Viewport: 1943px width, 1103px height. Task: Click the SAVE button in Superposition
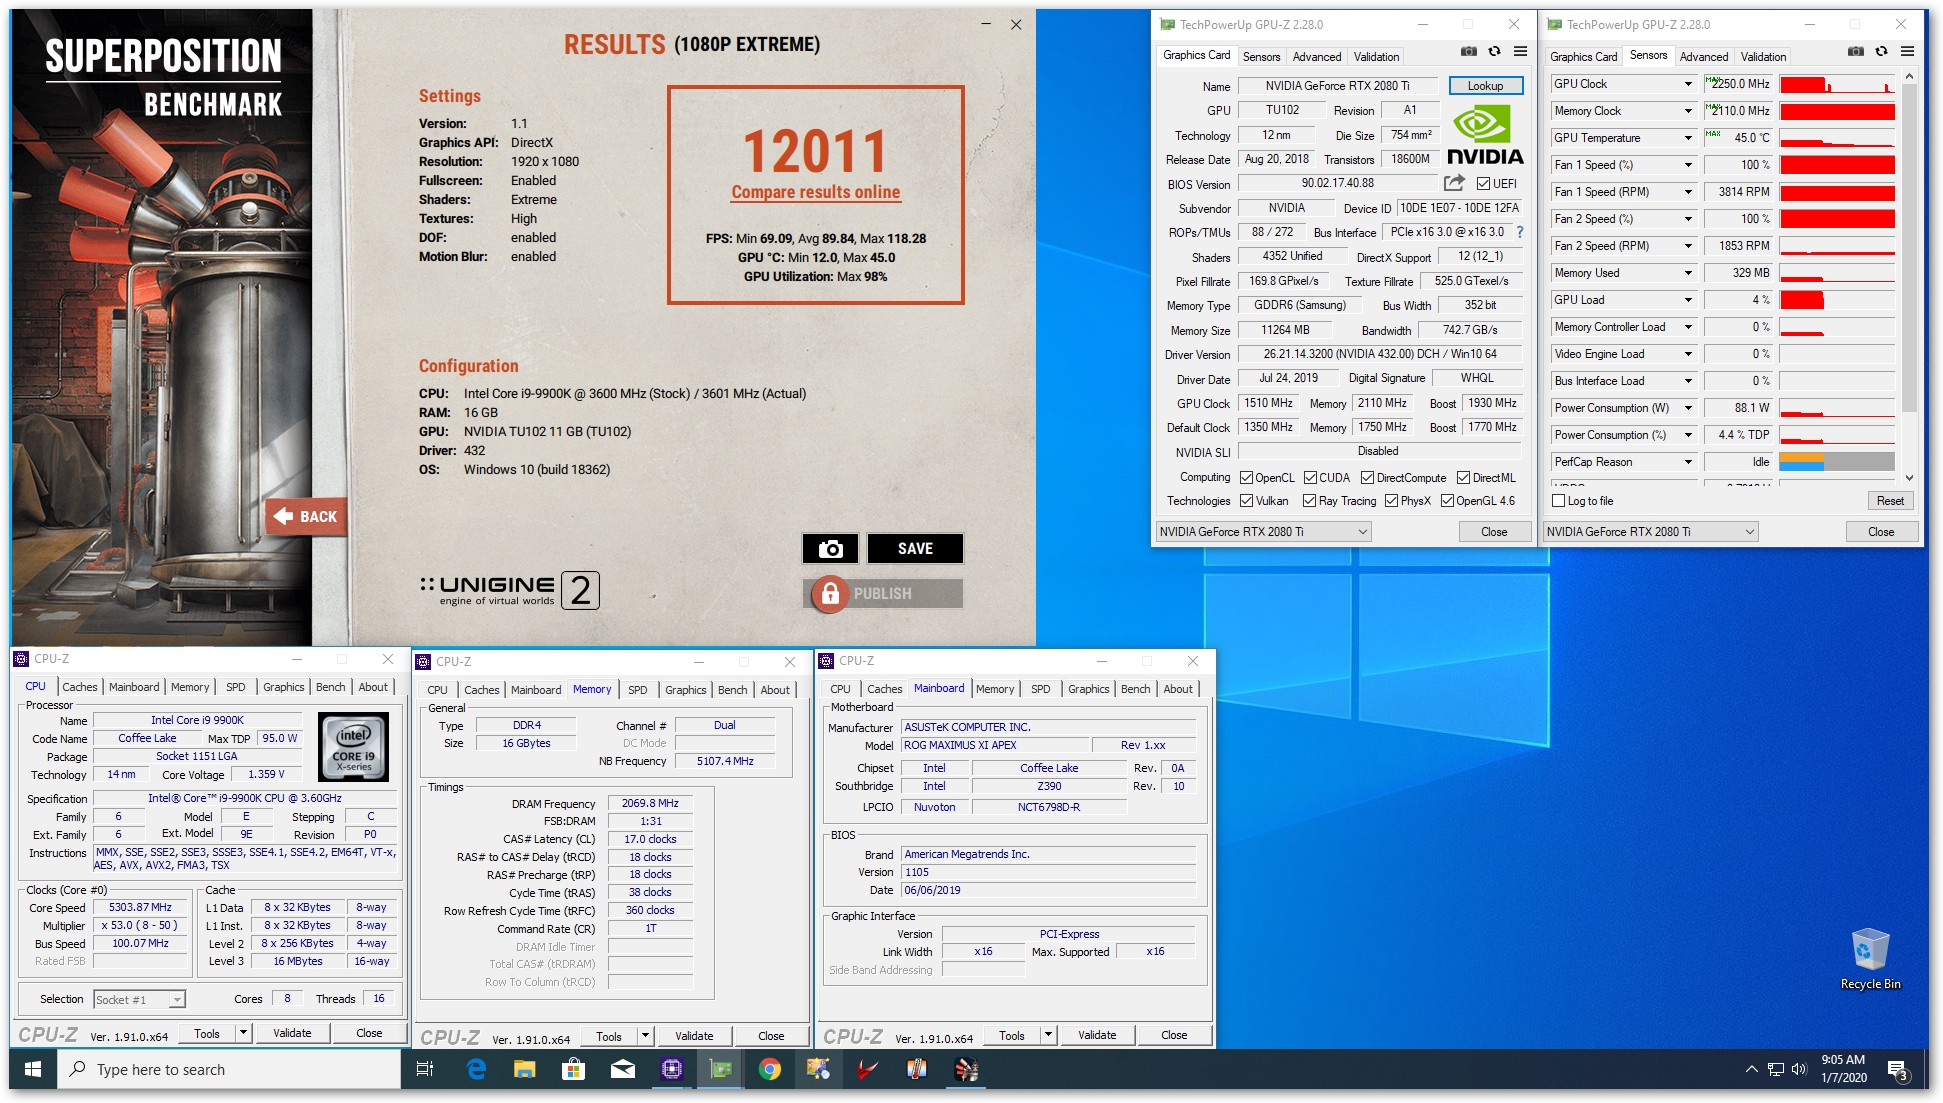(915, 548)
